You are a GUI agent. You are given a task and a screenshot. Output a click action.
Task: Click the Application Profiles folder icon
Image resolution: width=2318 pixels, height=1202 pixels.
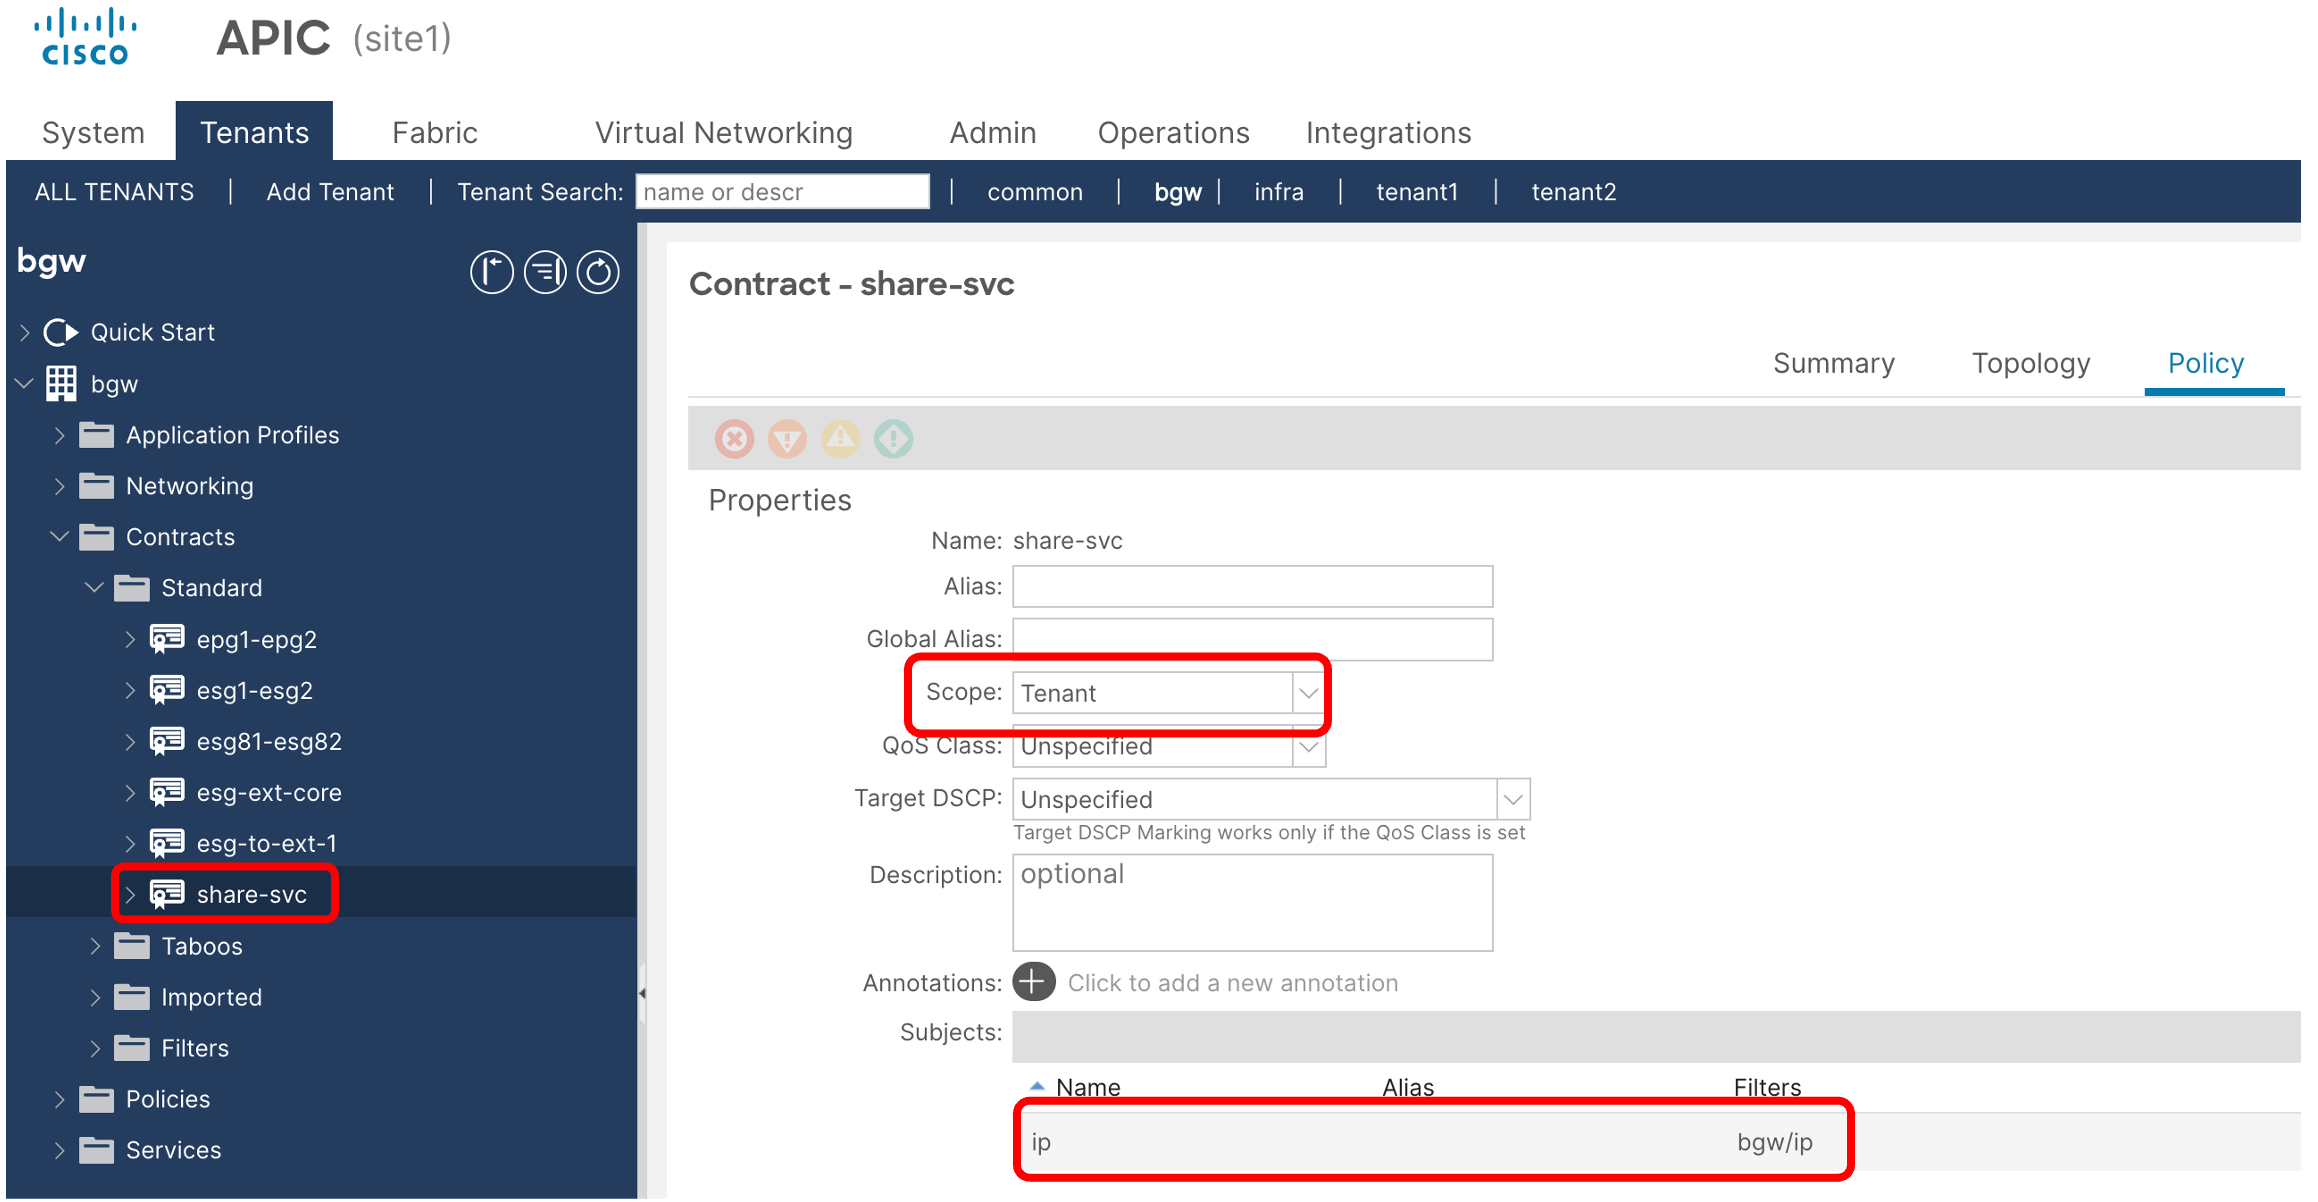pos(96,435)
